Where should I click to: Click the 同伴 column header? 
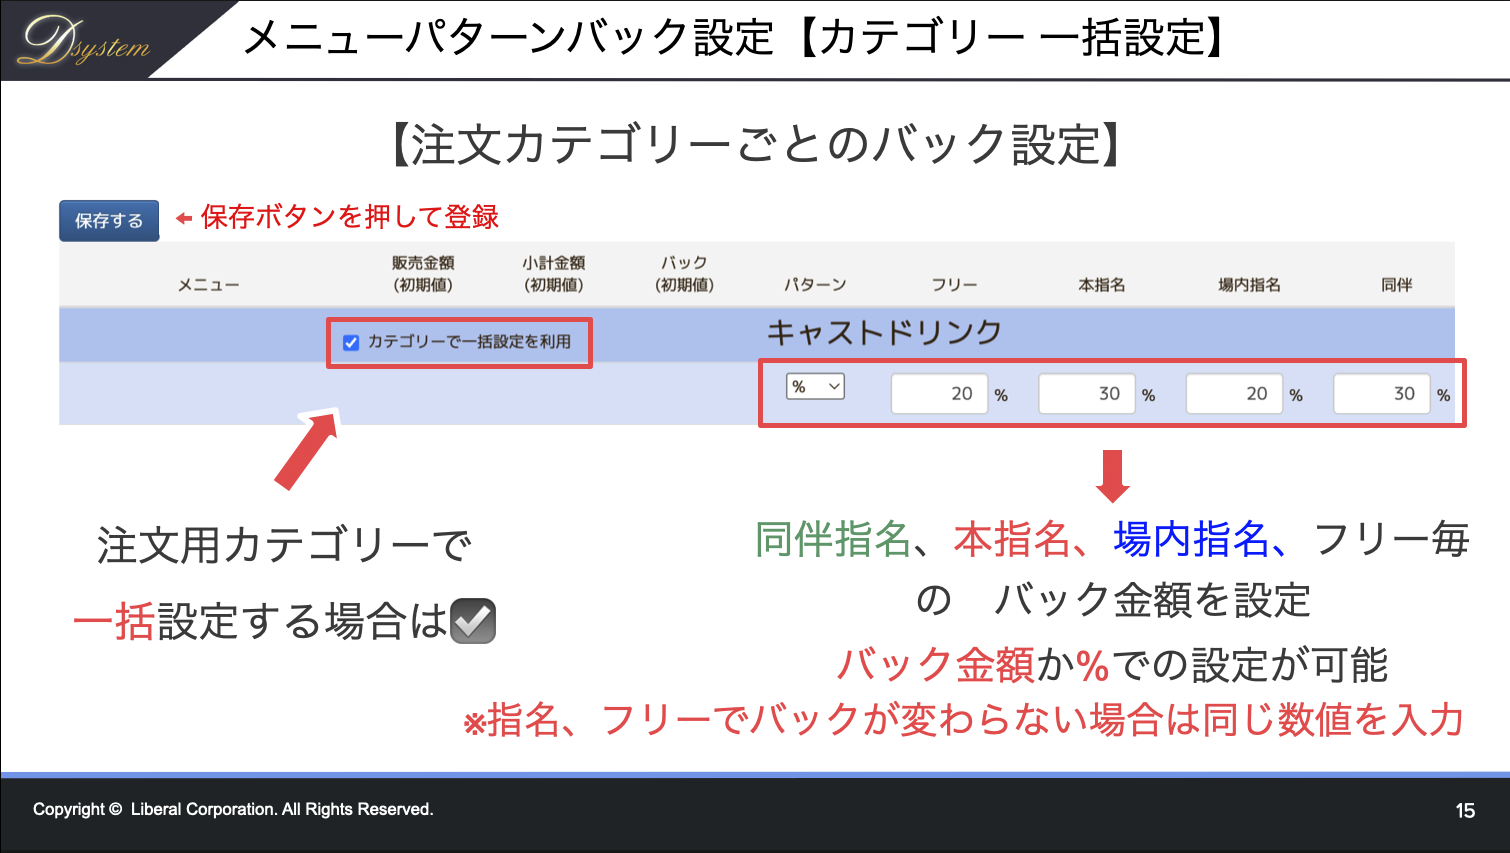point(1396,285)
